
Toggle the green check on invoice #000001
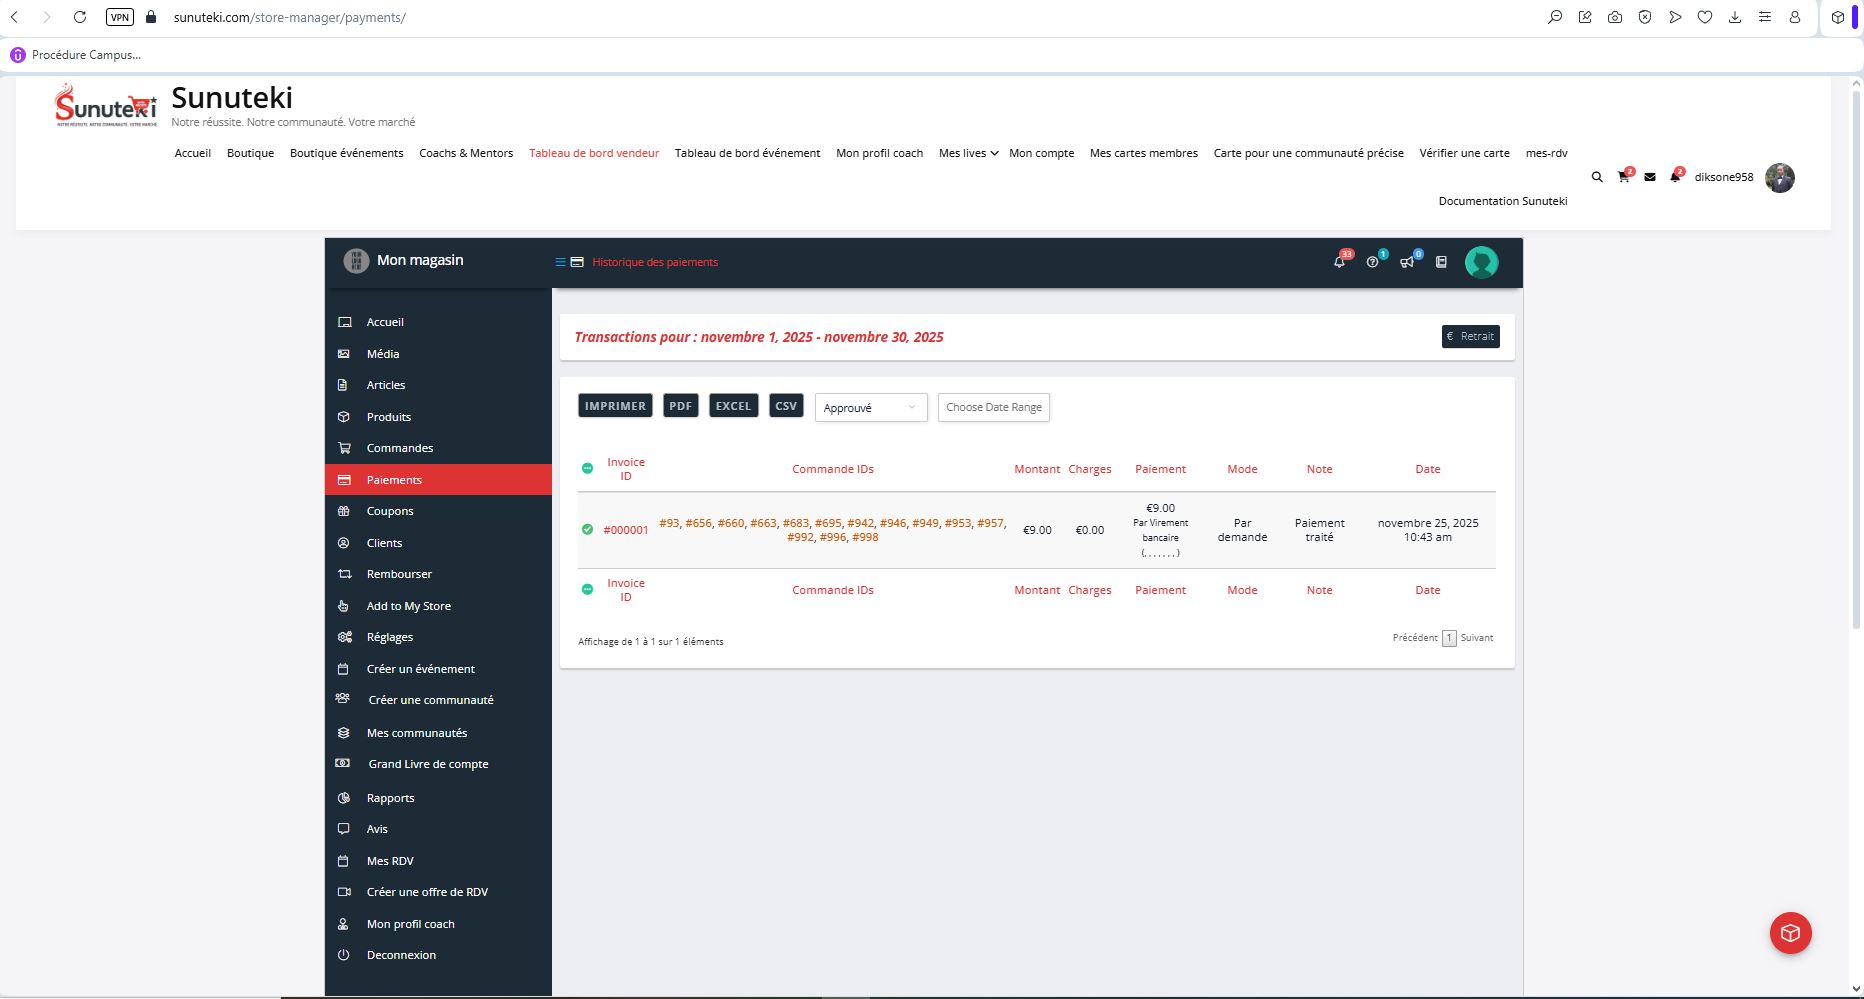tap(587, 530)
